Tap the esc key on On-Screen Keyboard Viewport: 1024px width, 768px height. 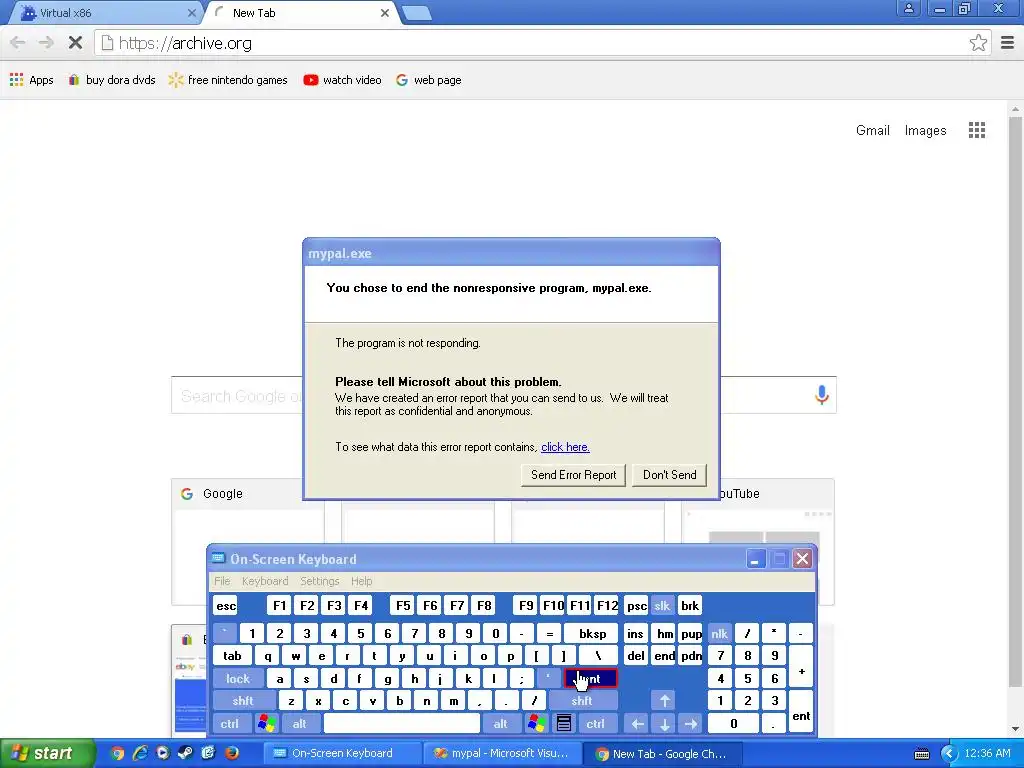pyautogui.click(x=226, y=605)
